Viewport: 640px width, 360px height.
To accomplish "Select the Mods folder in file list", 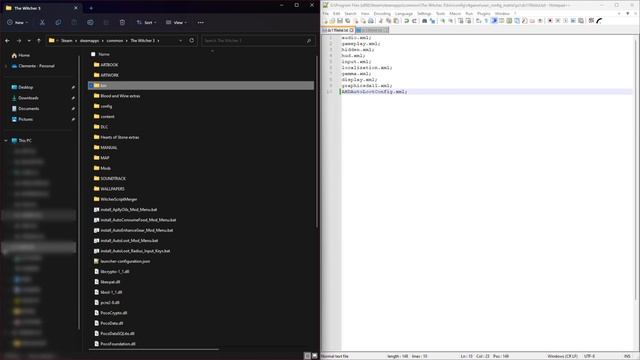I will click(x=105, y=168).
